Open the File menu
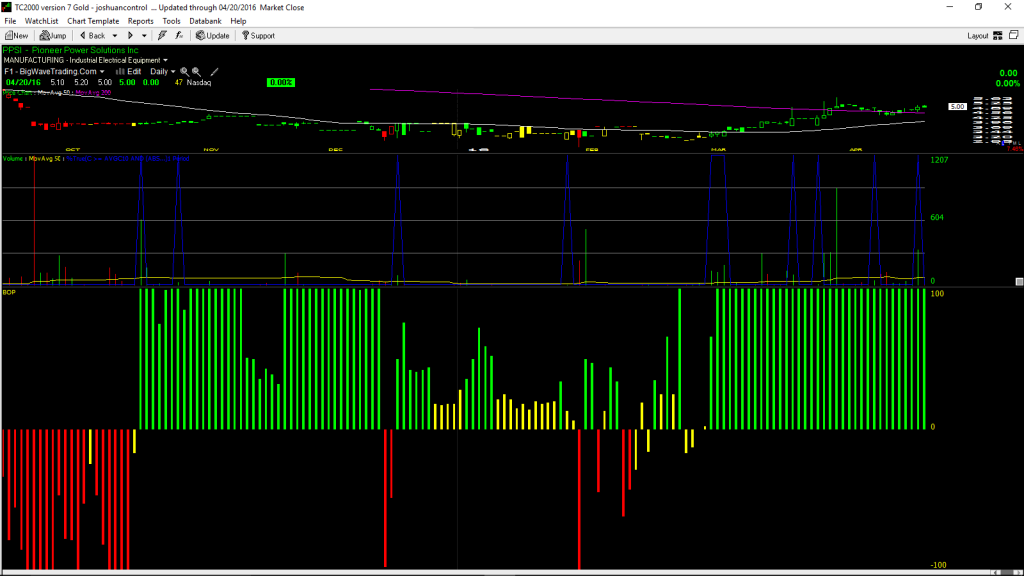Screen dimensions: 1024x576 (10, 21)
